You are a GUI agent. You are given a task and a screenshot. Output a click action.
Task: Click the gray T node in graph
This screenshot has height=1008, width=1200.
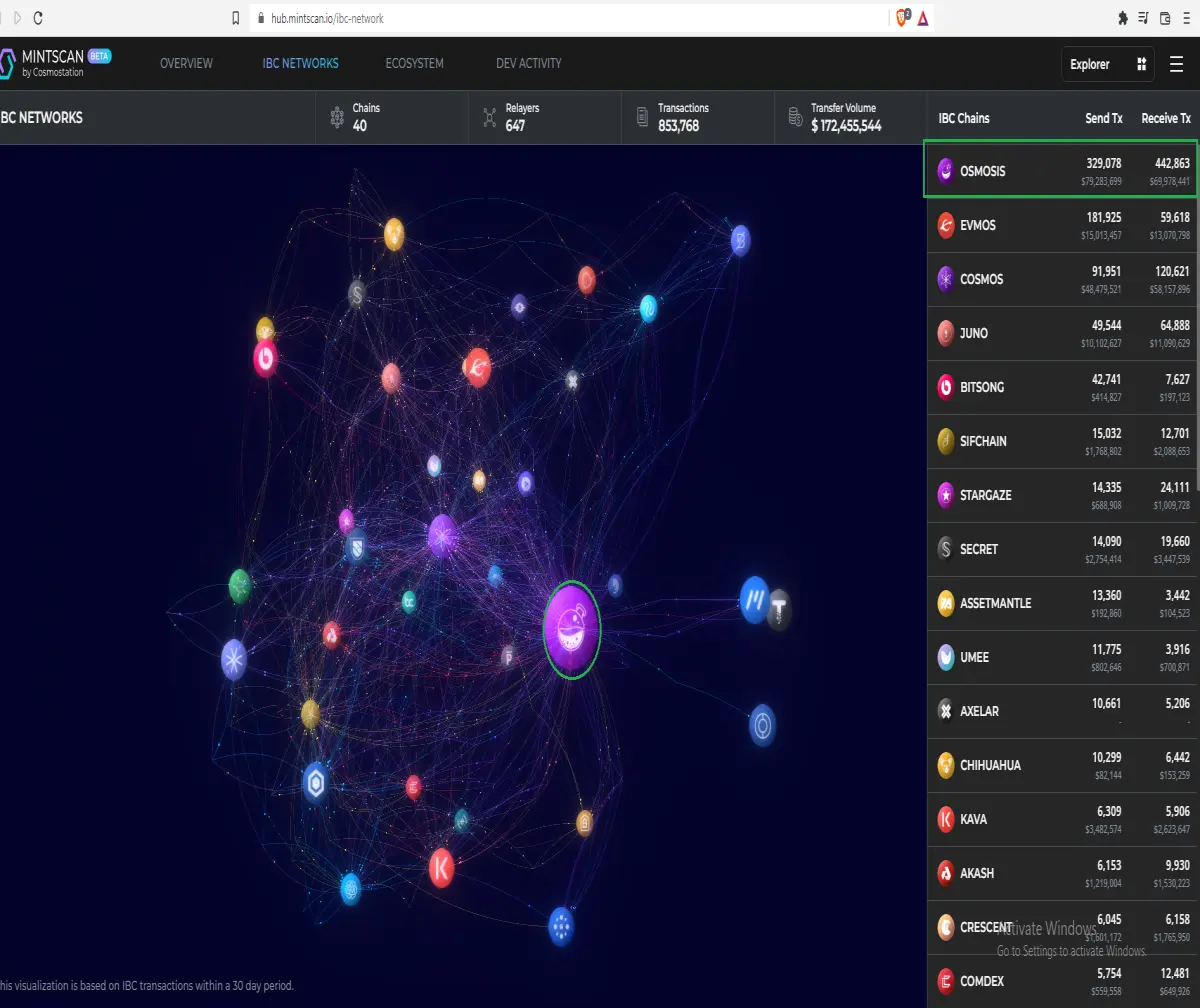pos(779,609)
